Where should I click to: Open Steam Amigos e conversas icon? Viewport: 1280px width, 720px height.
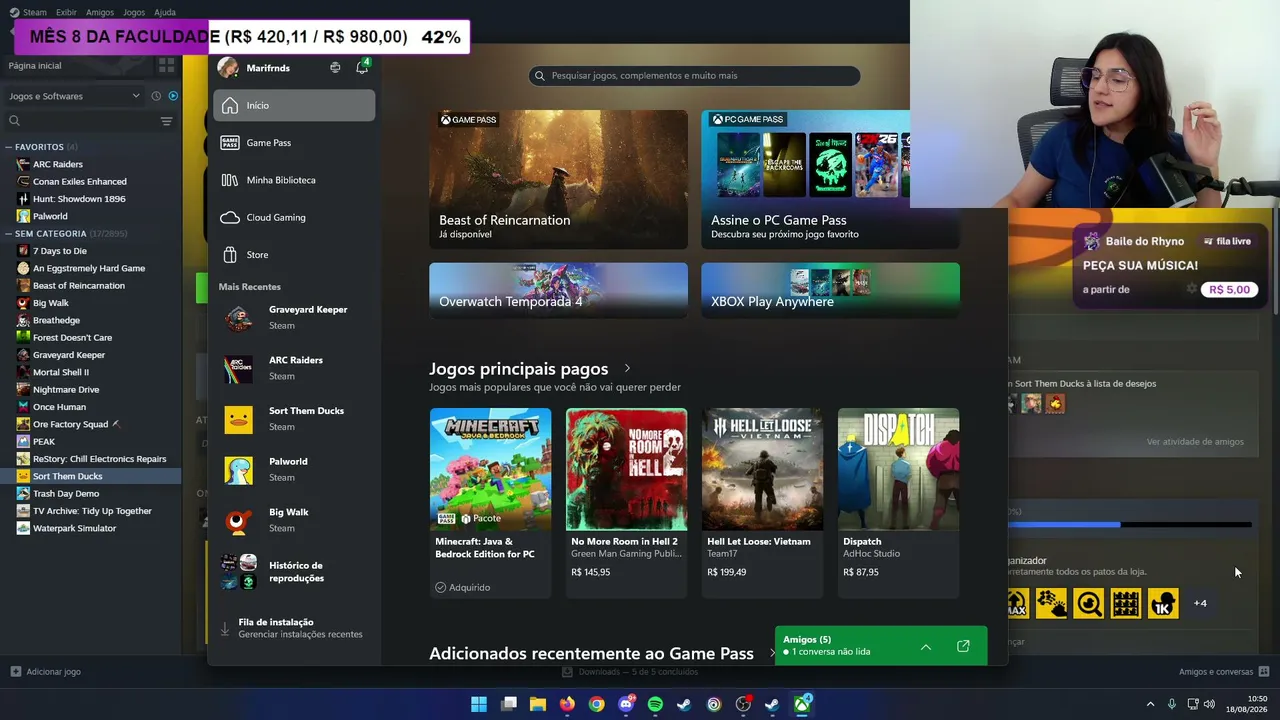1264,672
